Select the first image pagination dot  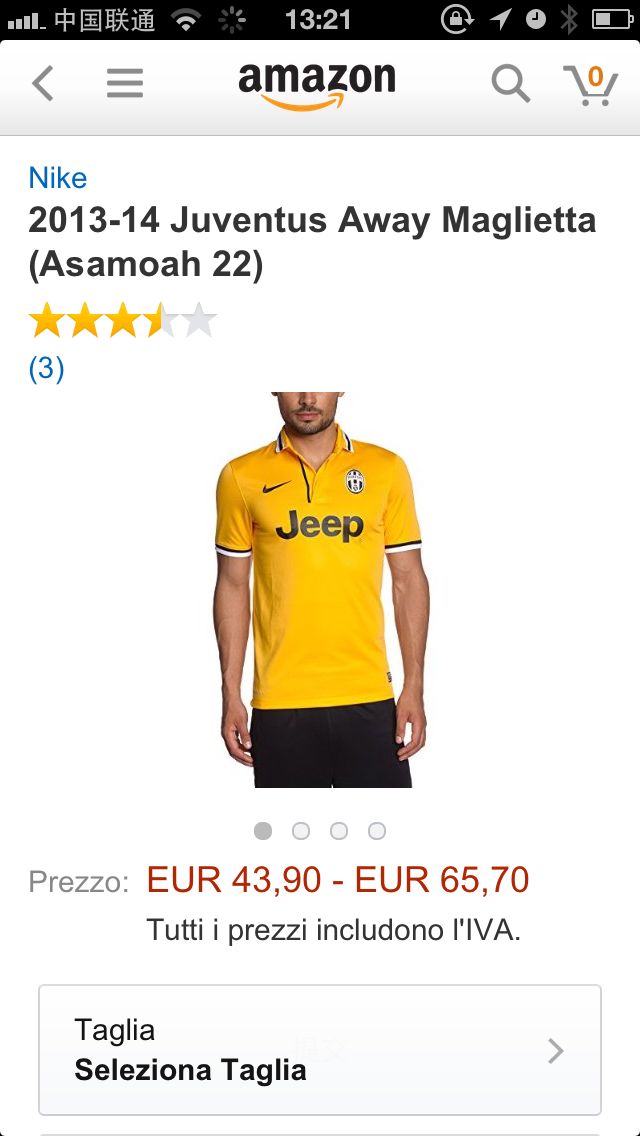point(263,831)
